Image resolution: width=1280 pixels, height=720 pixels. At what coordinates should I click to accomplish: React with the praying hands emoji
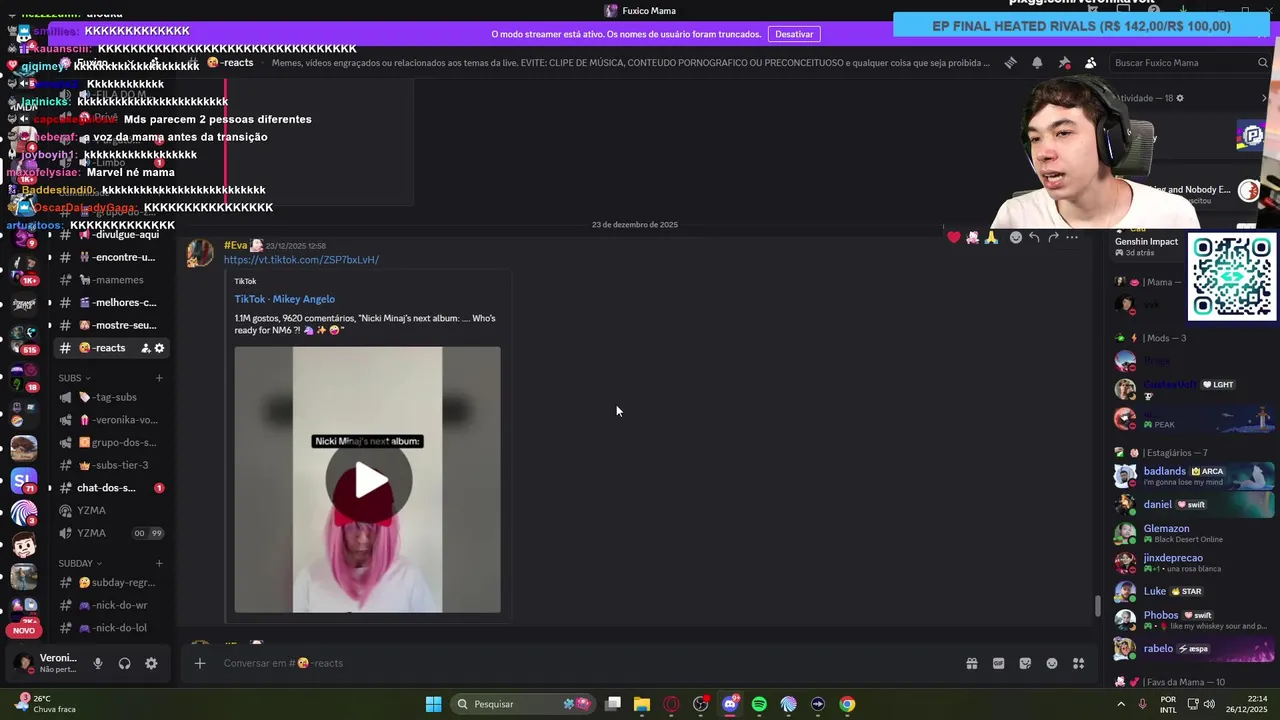pos(991,237)
